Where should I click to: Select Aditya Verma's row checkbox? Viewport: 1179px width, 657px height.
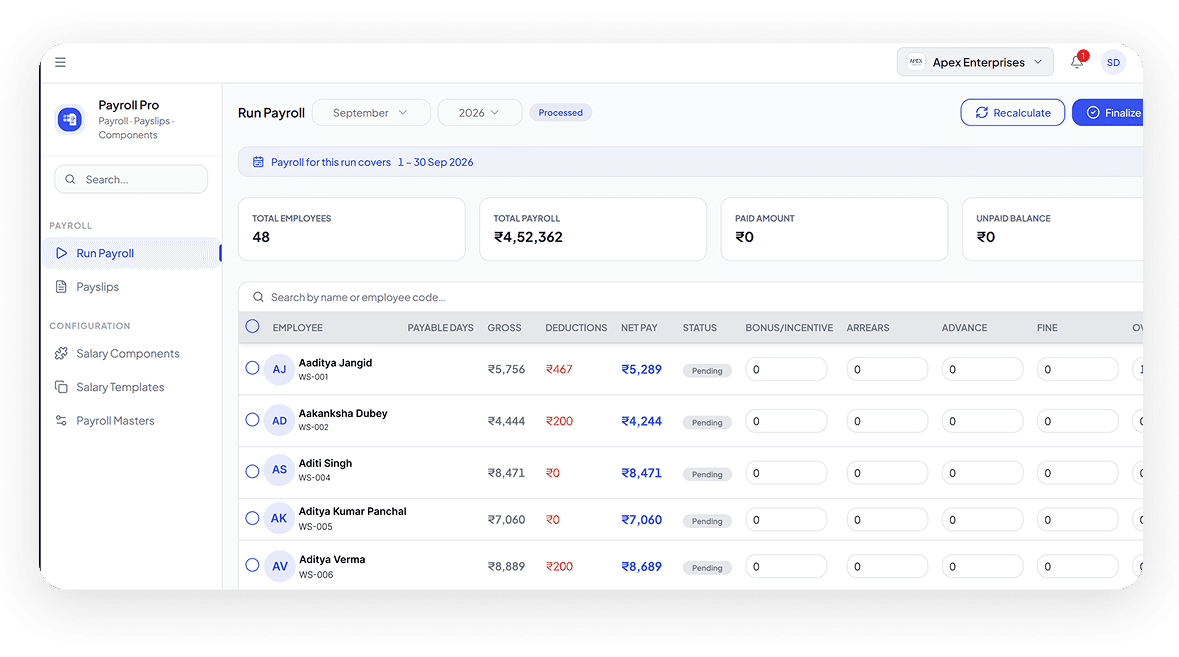pos(253,565)
